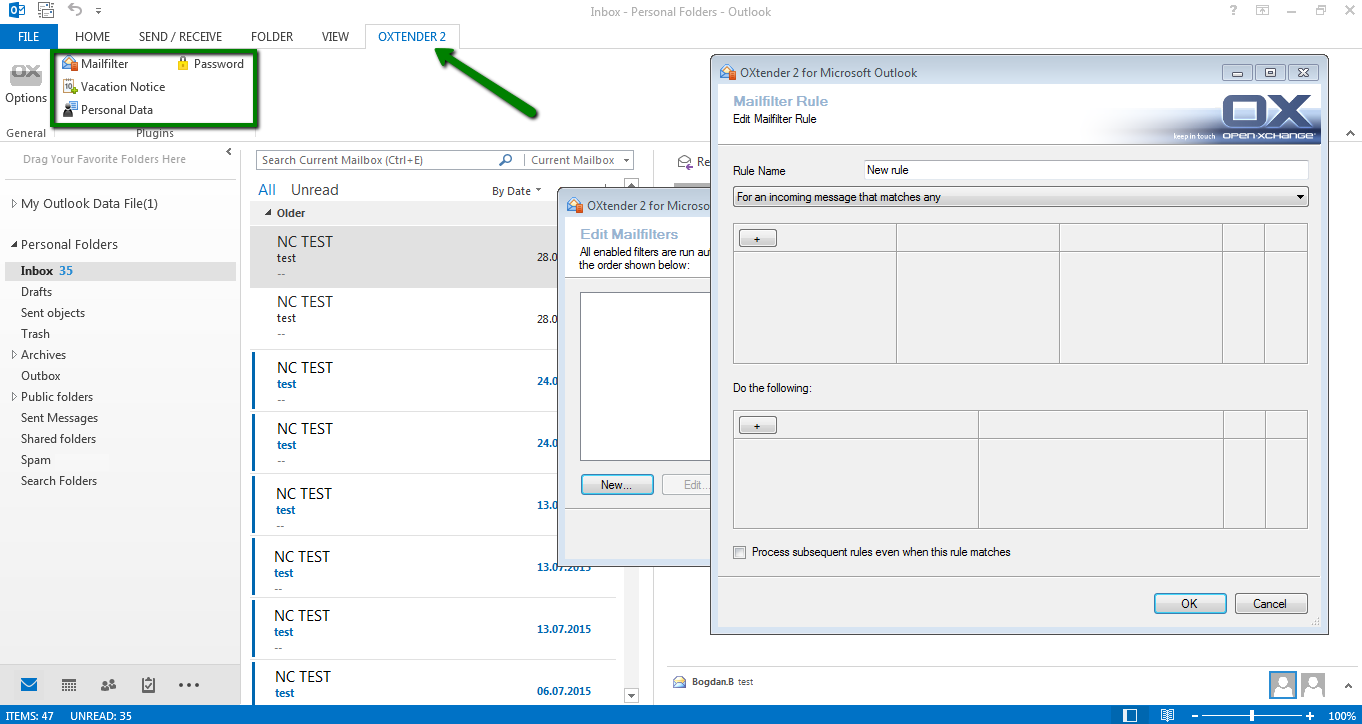Click the normal view status bar icon
The height and width of the screenshot is (724, 1362).
(1130, 716)
